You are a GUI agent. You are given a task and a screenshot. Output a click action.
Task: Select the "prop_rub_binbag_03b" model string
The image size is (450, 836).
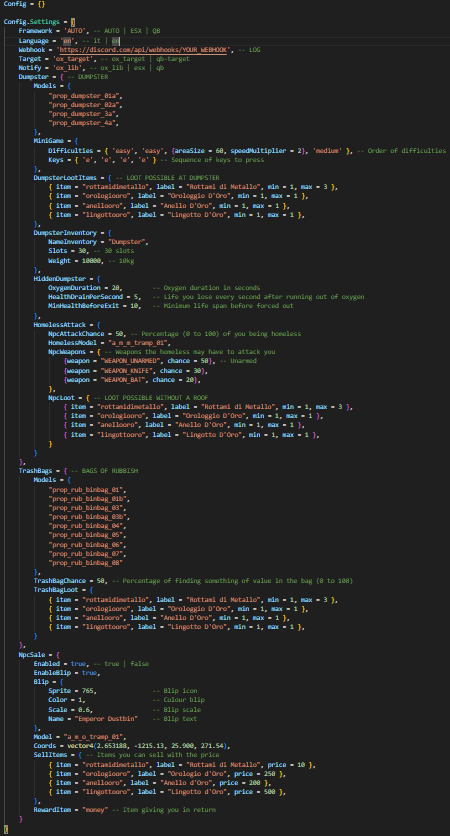tap(89, 517)
